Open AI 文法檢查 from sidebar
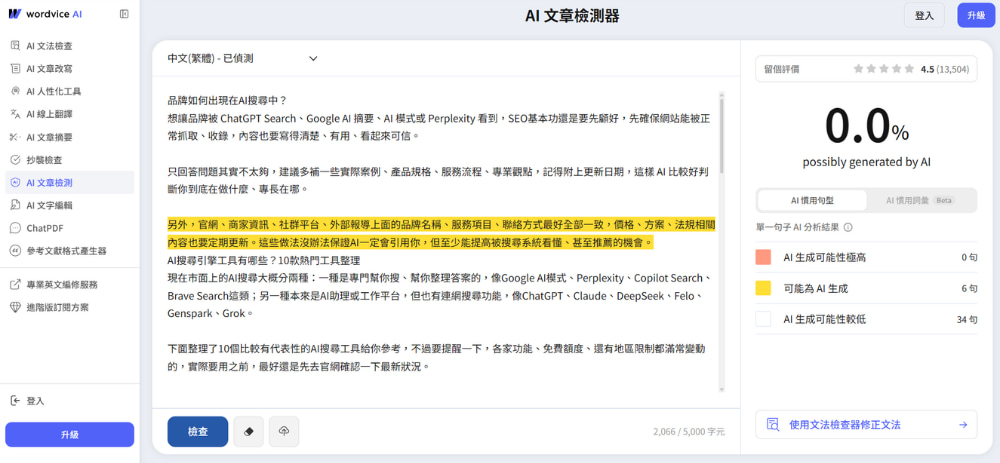The height and width of the screenshot is (463, 1000). pyautogui.click(x=70, y=46)
